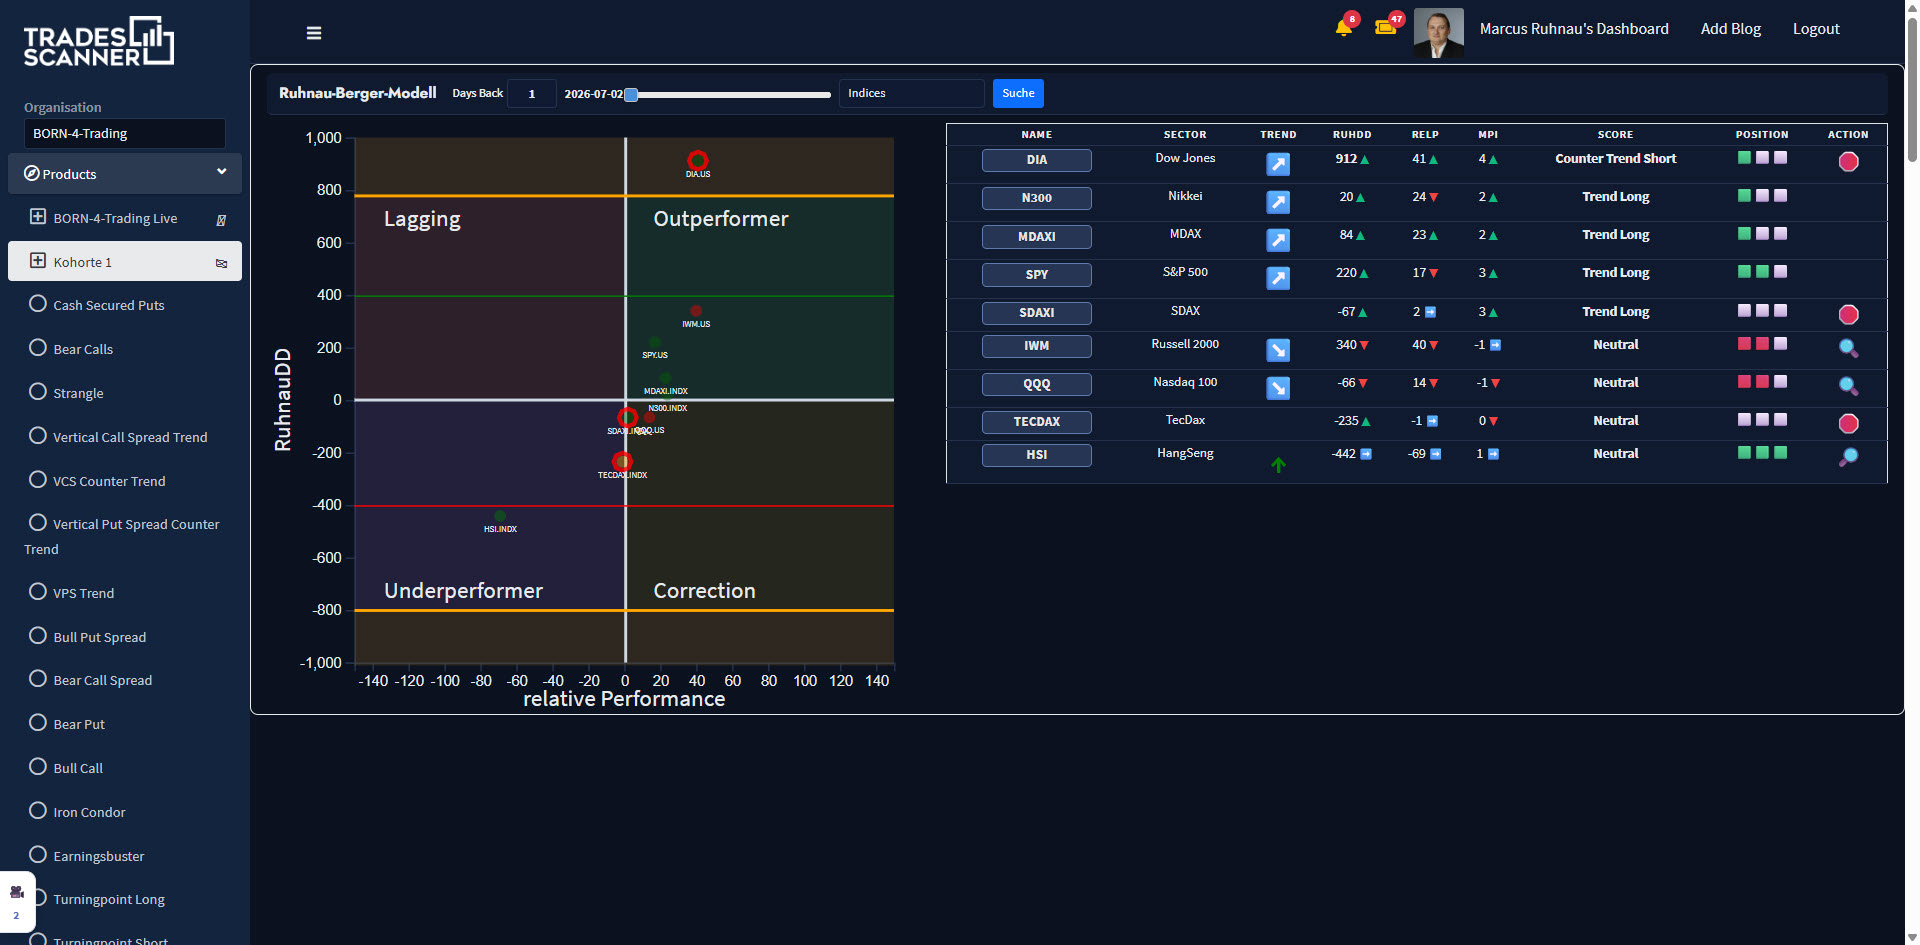Click Marcus Ruhnau's profile photo
The image size is (1920, 945).
1438,33
